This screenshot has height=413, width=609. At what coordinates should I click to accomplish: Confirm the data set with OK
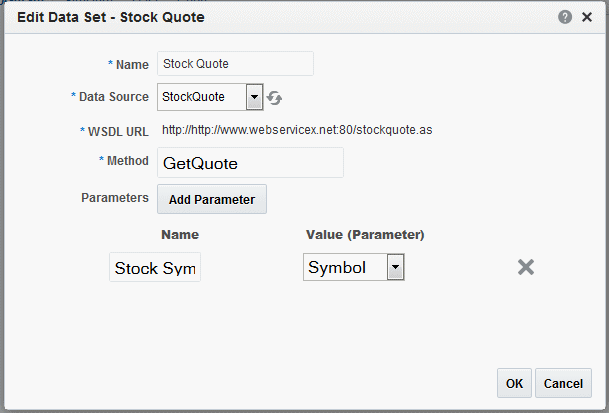tap(514, 383)
